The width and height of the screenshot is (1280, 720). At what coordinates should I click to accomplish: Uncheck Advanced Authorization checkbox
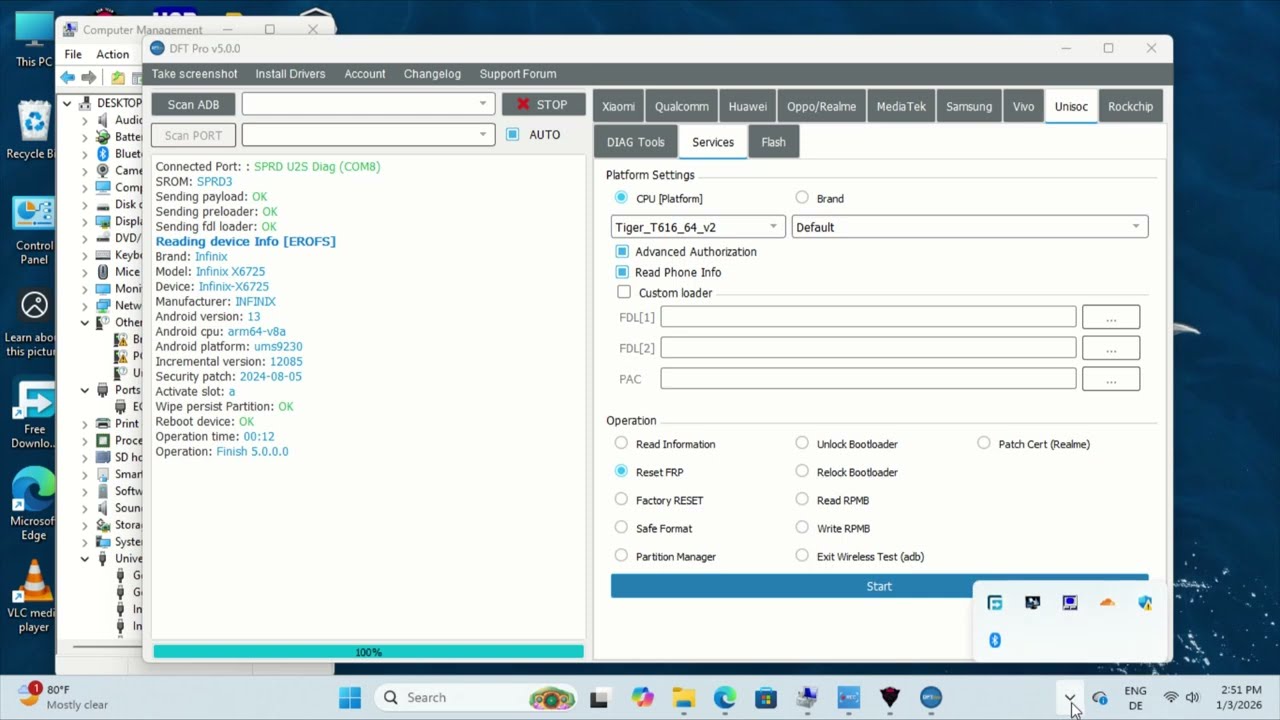[622, 252]
